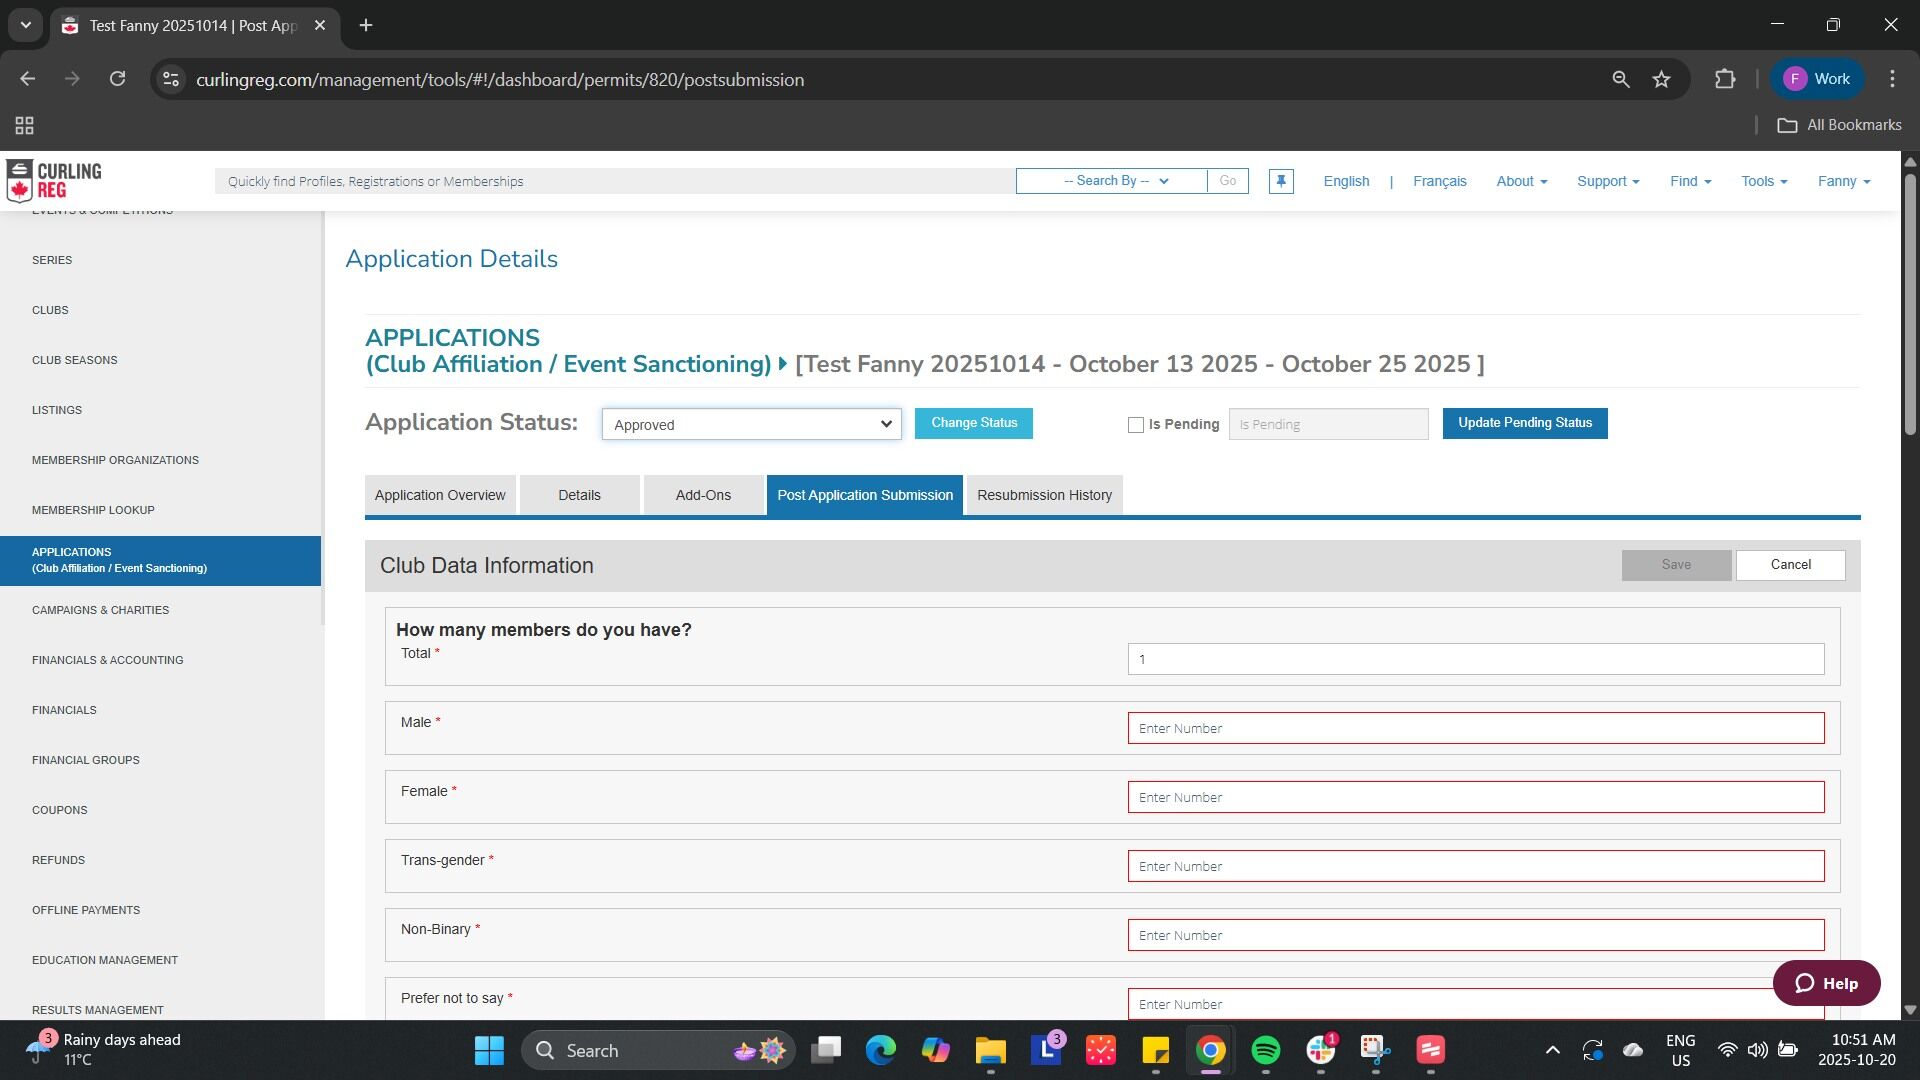Open the Application Overview tab

point(440,495)
